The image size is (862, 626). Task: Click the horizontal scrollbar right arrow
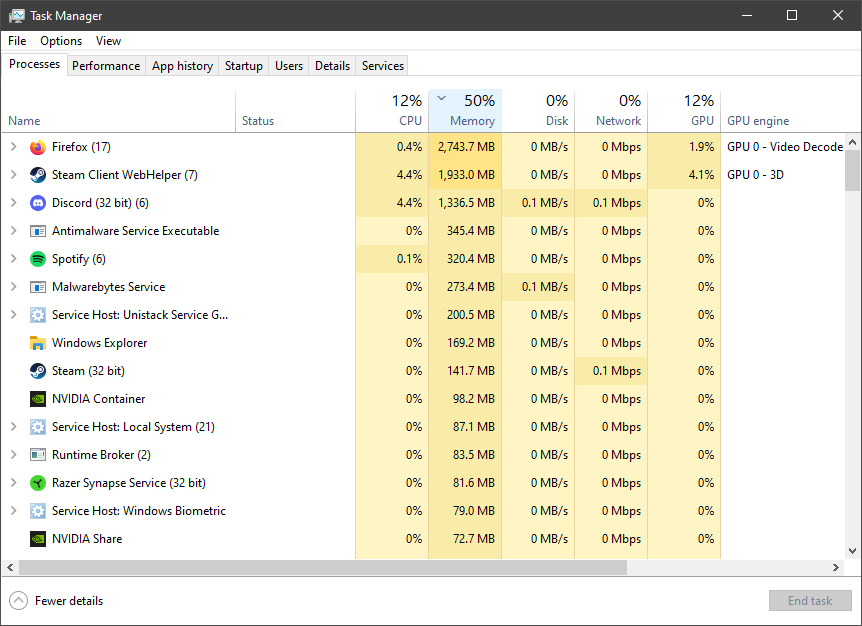[836, 567]
